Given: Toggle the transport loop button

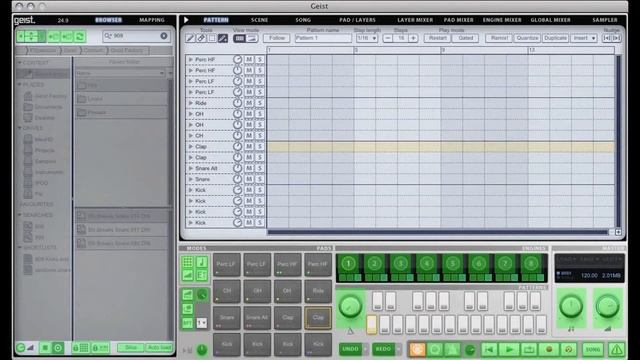Looking at the screenshot, I should click(529, 349).
